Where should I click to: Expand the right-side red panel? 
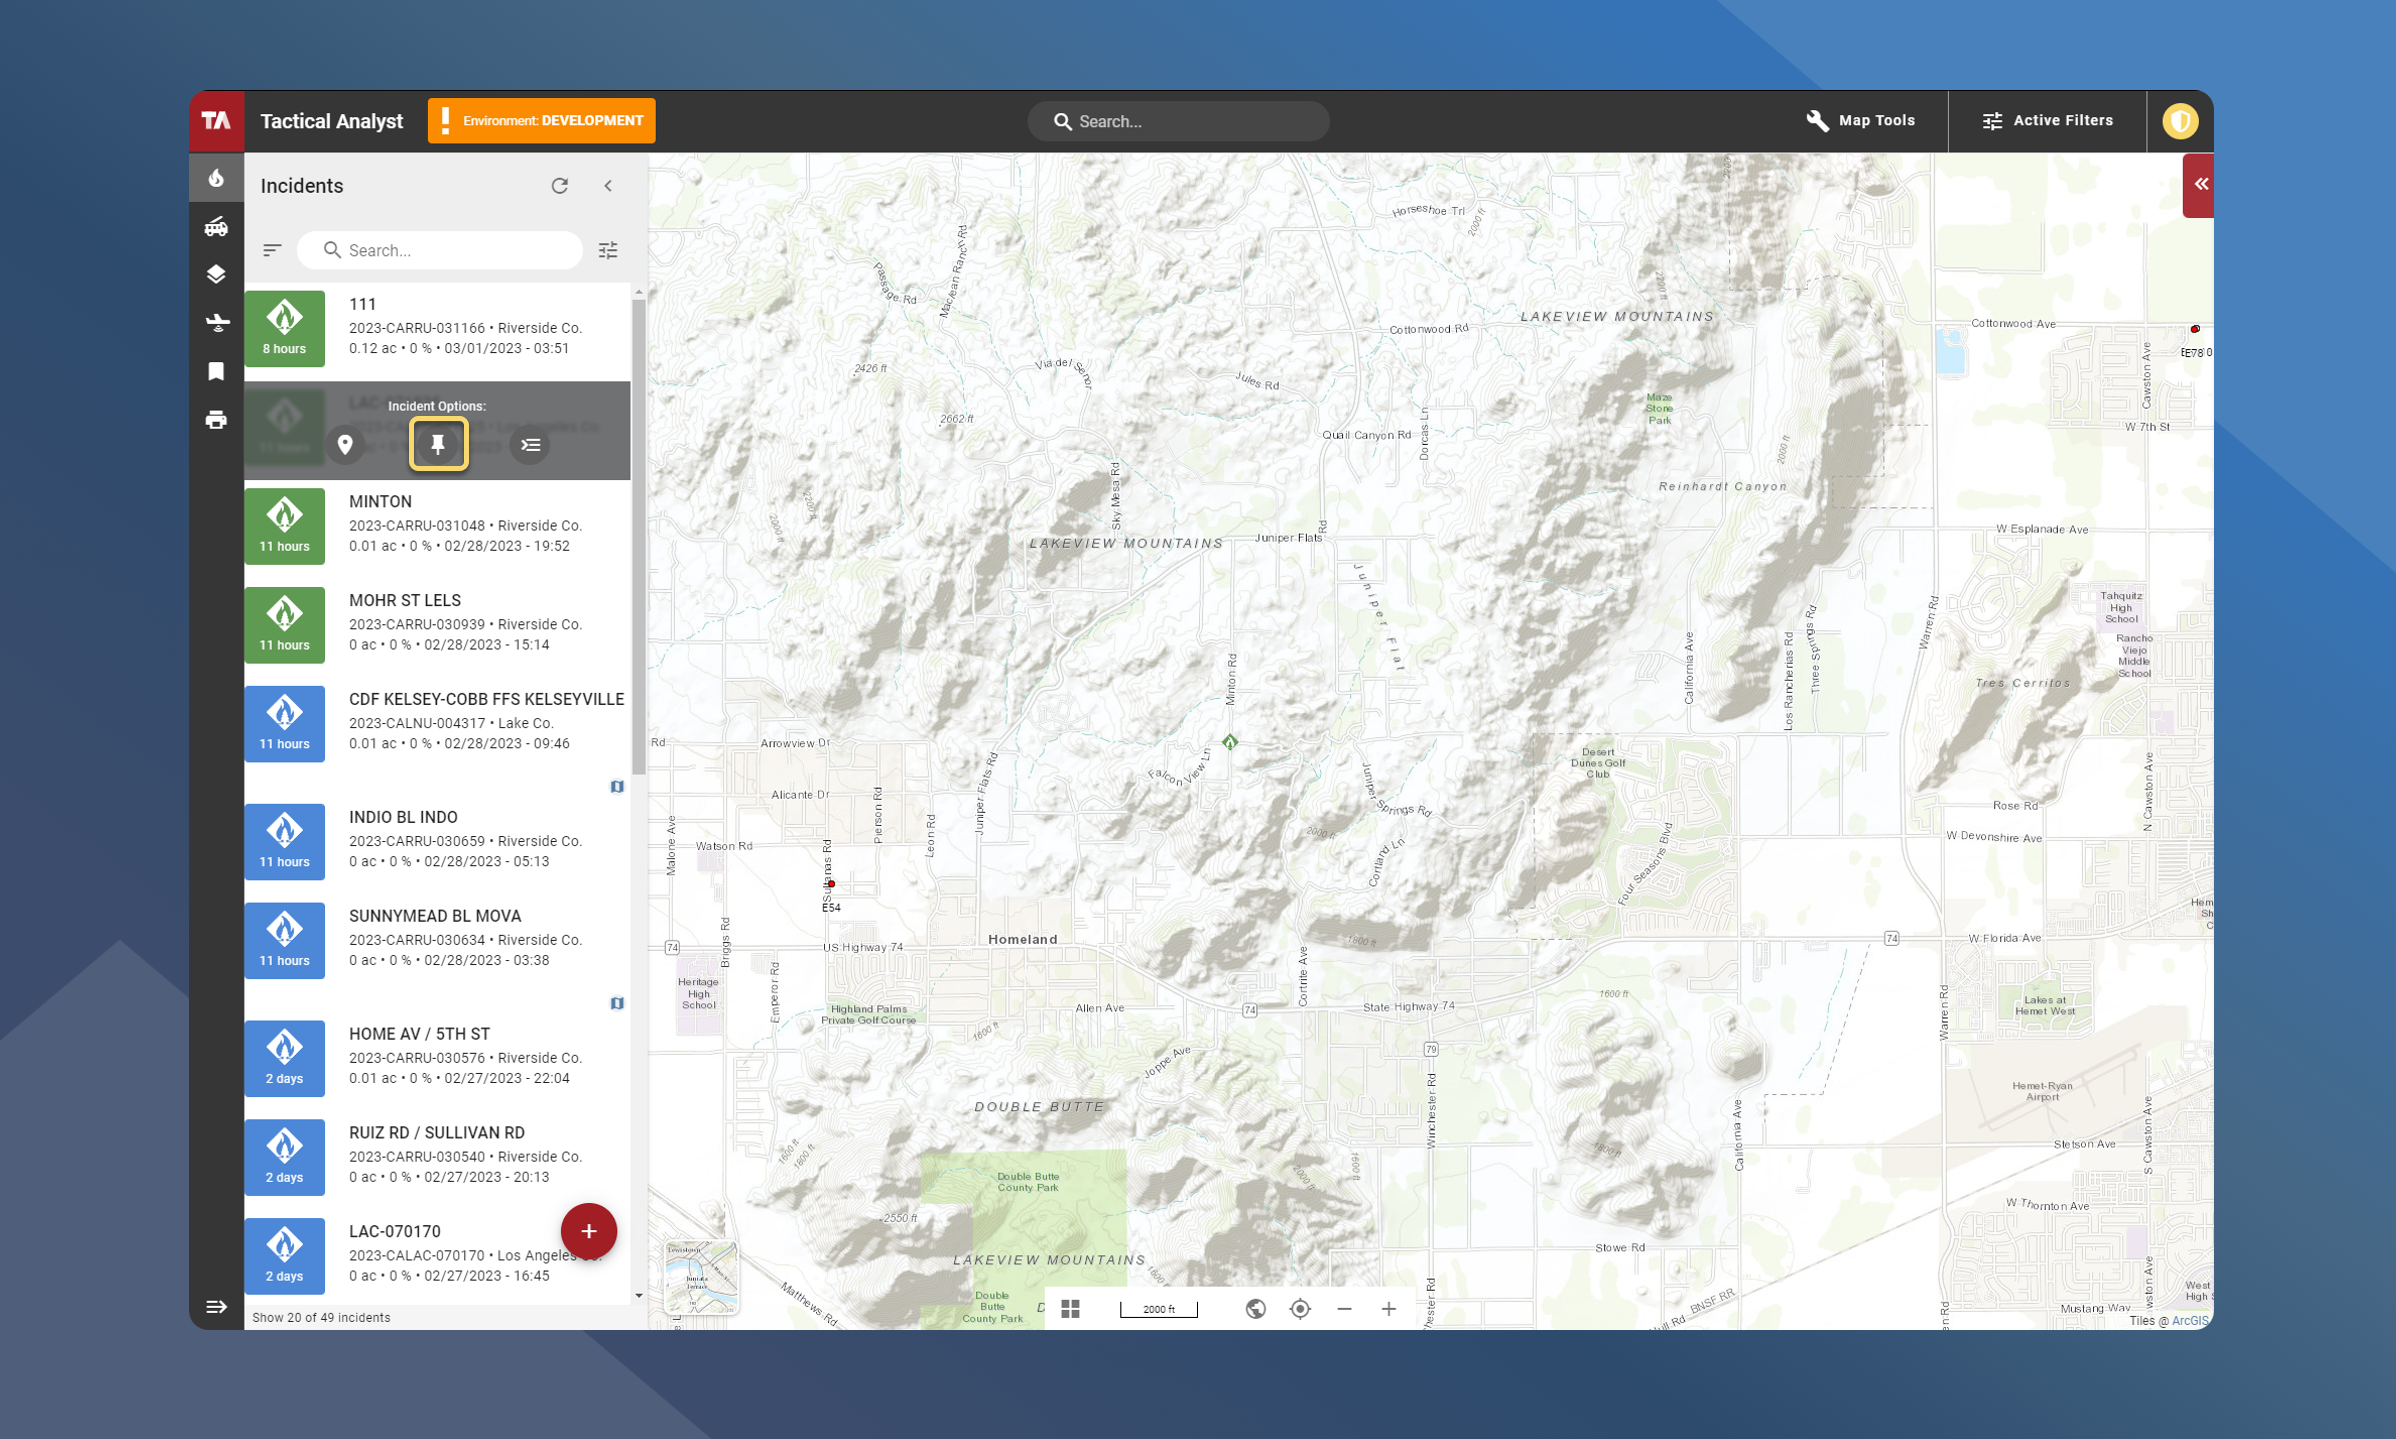2199,184
